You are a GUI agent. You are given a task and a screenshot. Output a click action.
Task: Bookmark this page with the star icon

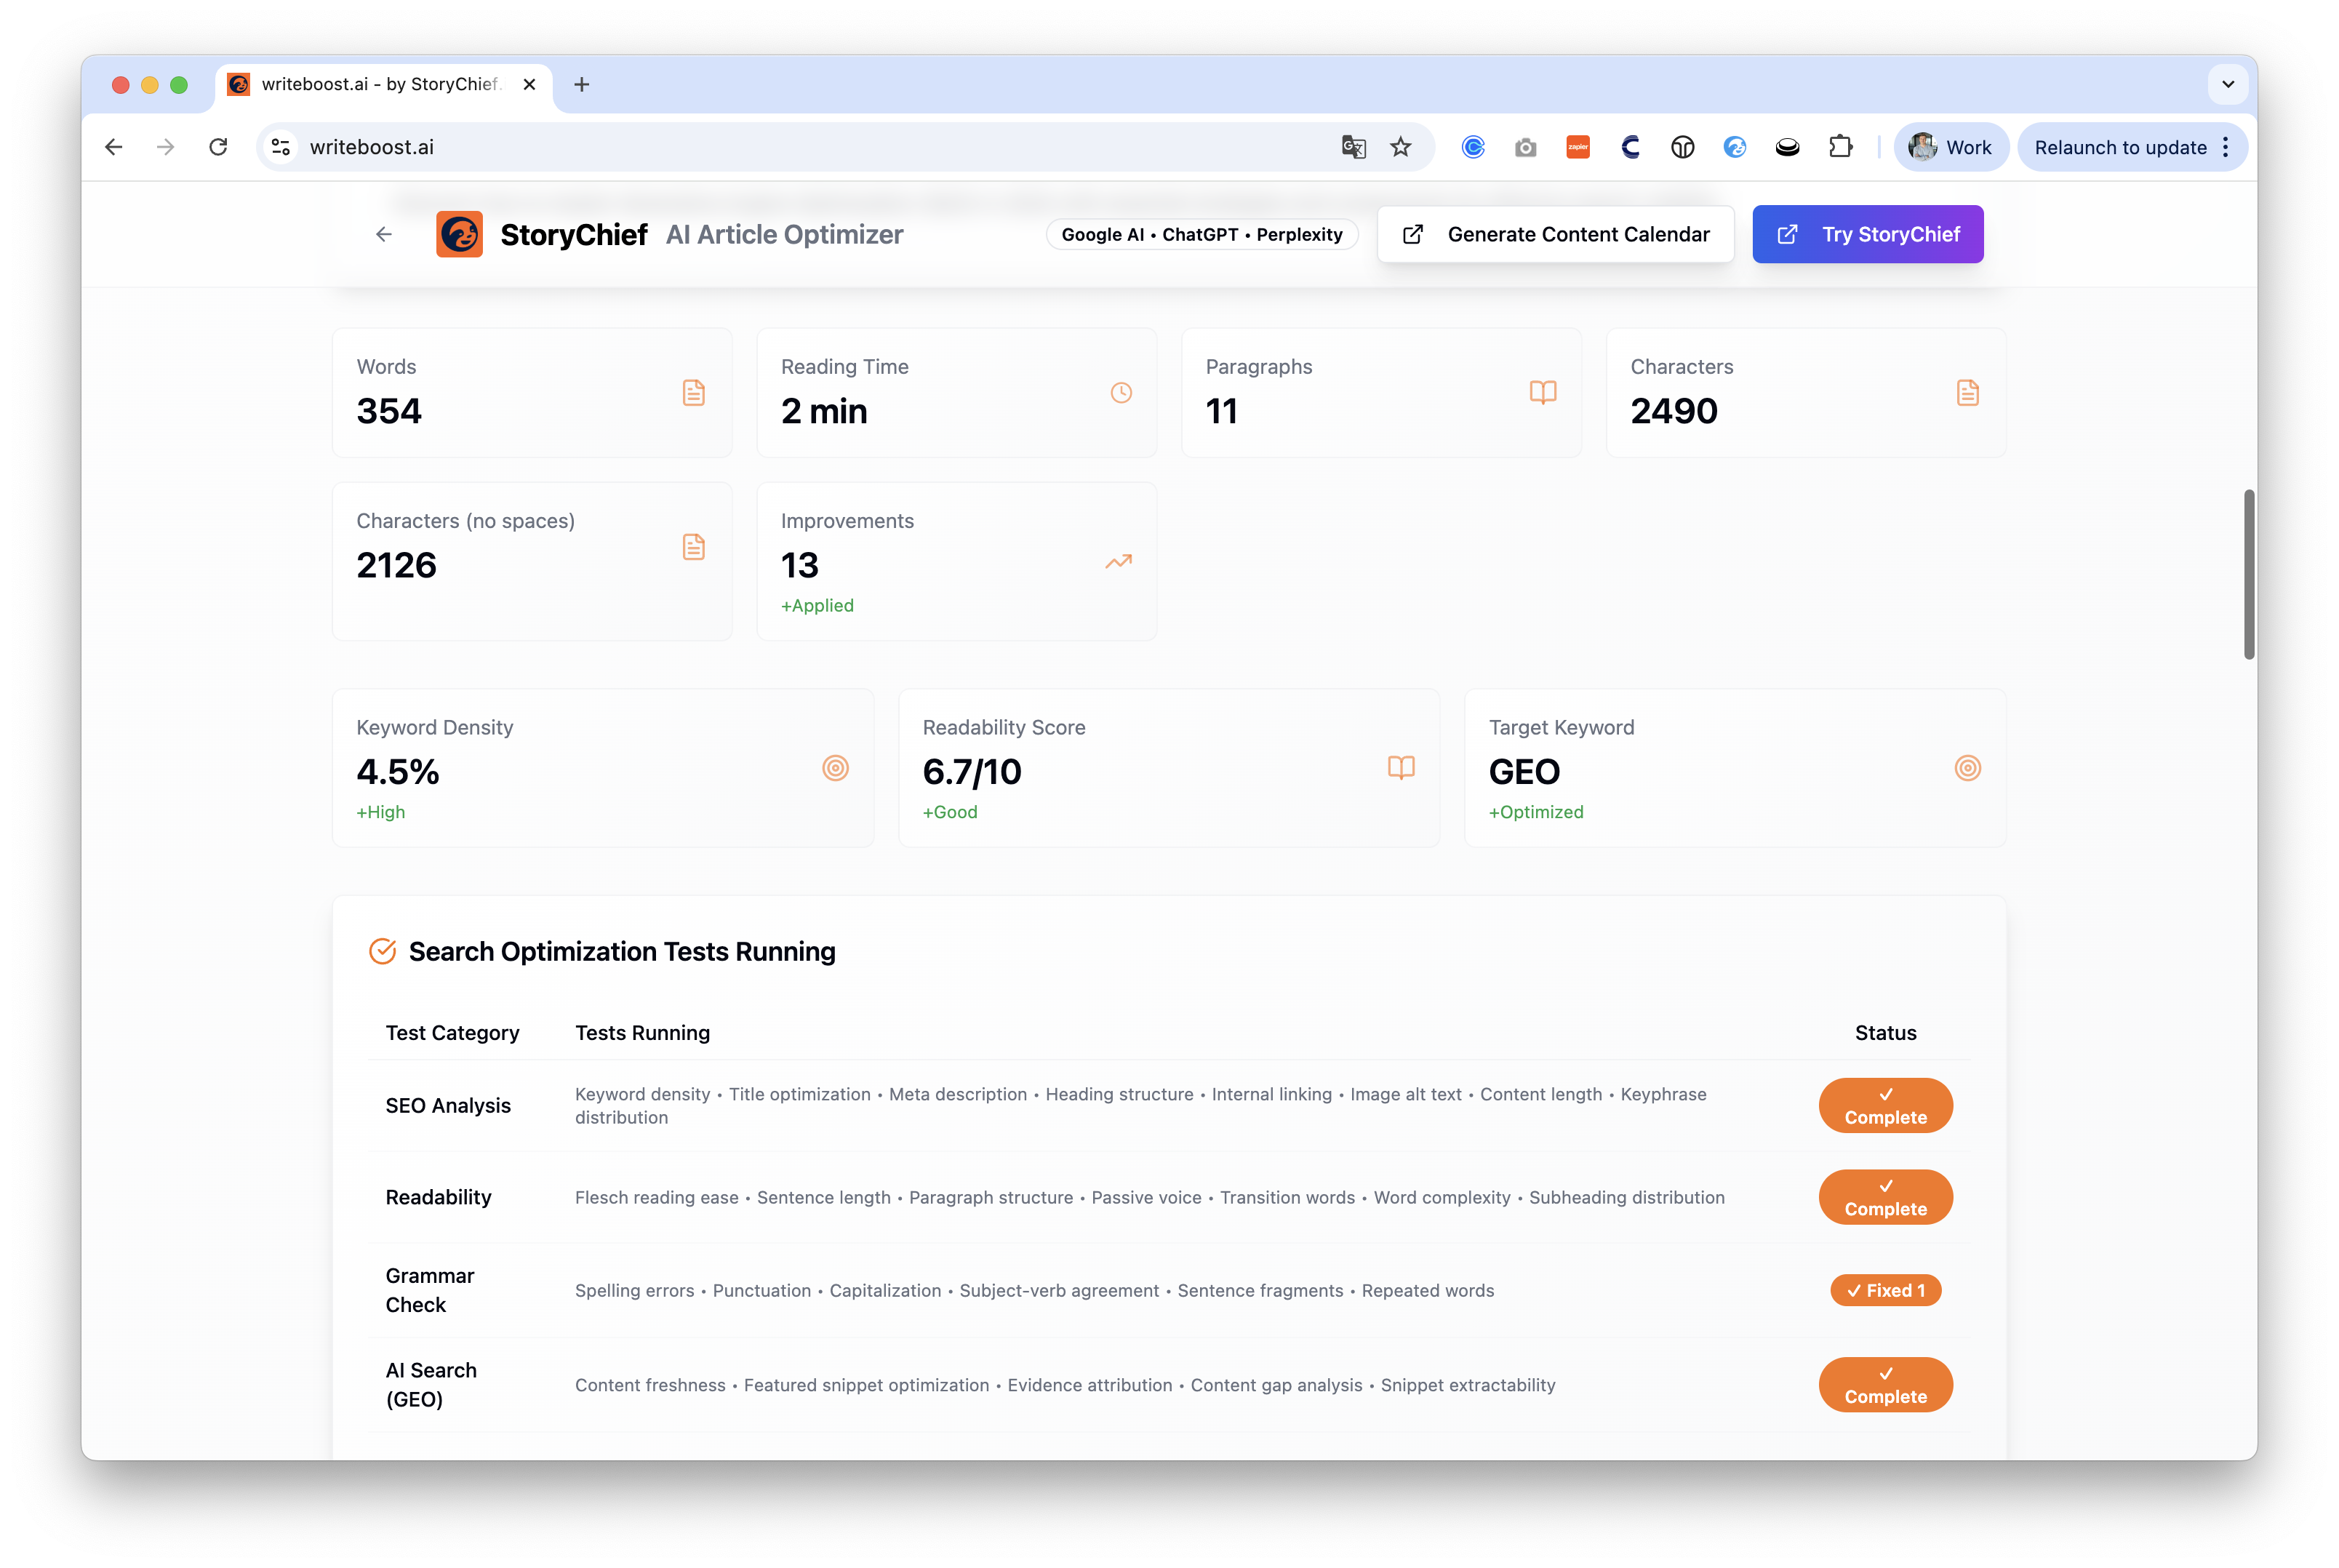click(1400, 147)
